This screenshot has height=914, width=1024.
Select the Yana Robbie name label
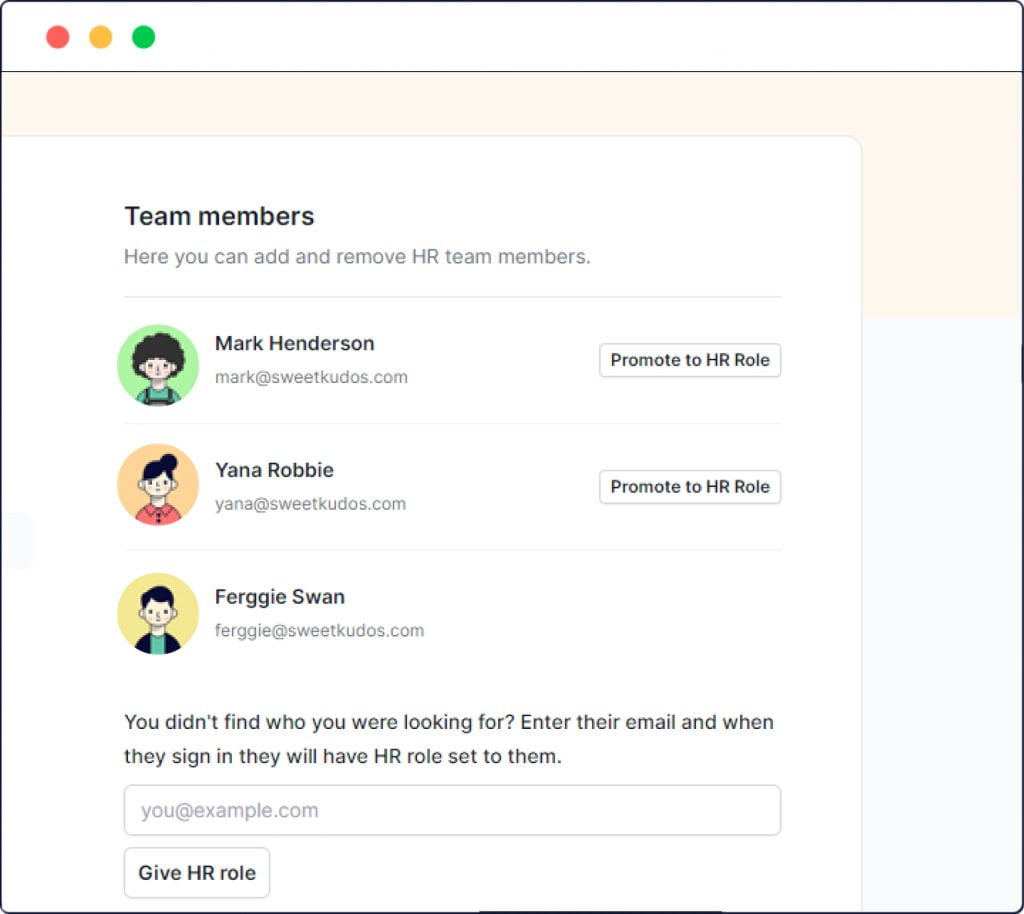point(274,470)
